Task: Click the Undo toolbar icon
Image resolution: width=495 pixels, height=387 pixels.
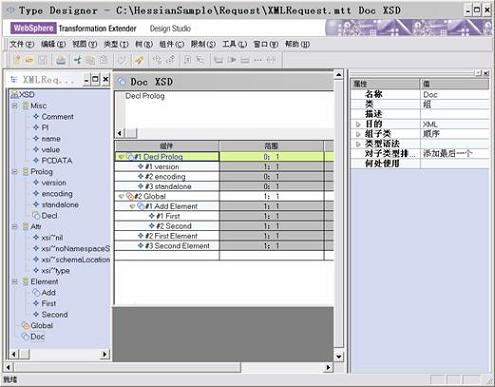Action: (122, 60)
